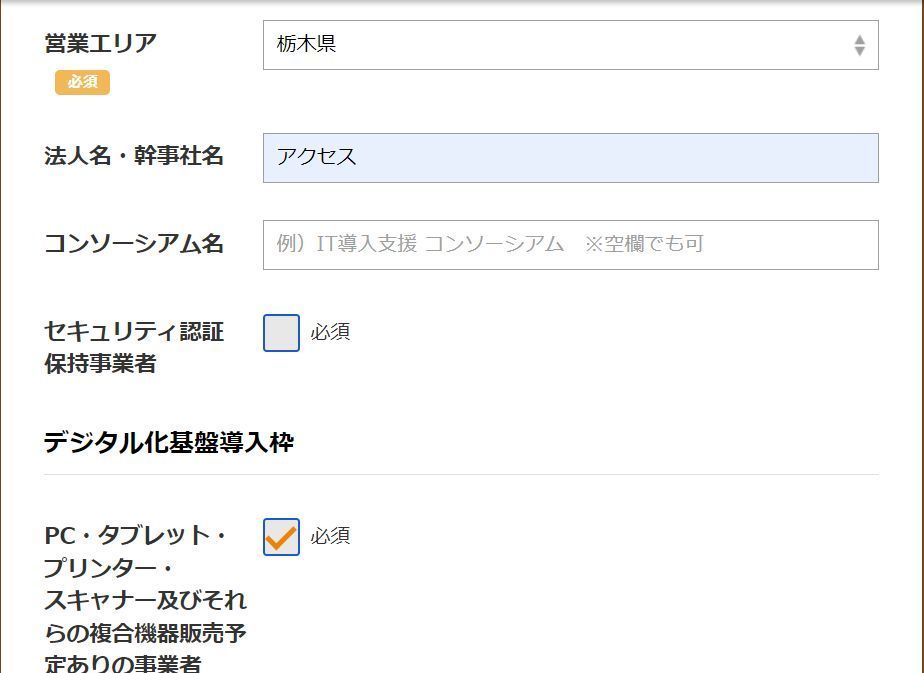924x673 pixels.
Task: Select the displayed 栃木県 value text
Action: (x=306, y=44)
